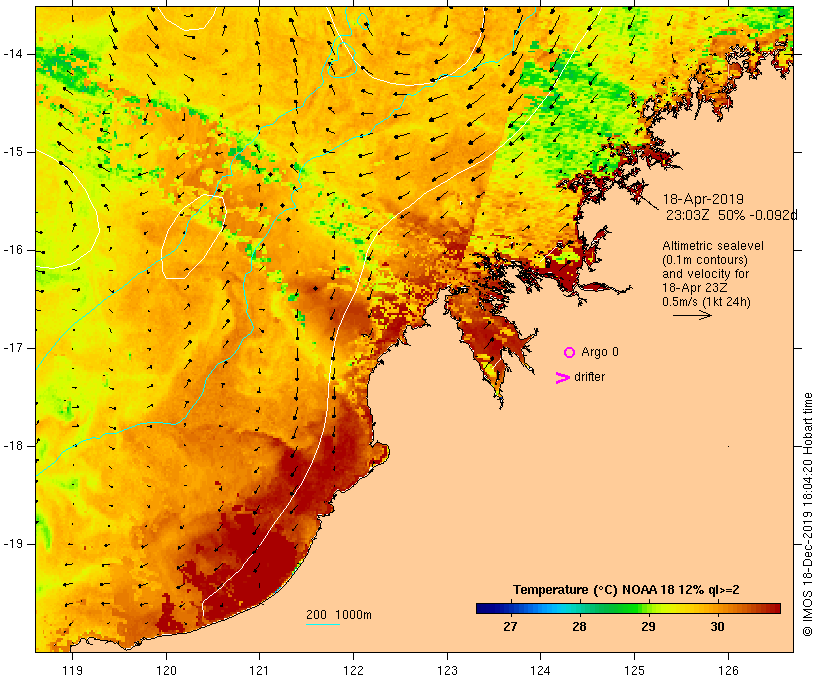Click the 'Argo 0' legend label
The height and width of the screenshot is (680, 820).
pyautogui.click(x=600, y=352)
